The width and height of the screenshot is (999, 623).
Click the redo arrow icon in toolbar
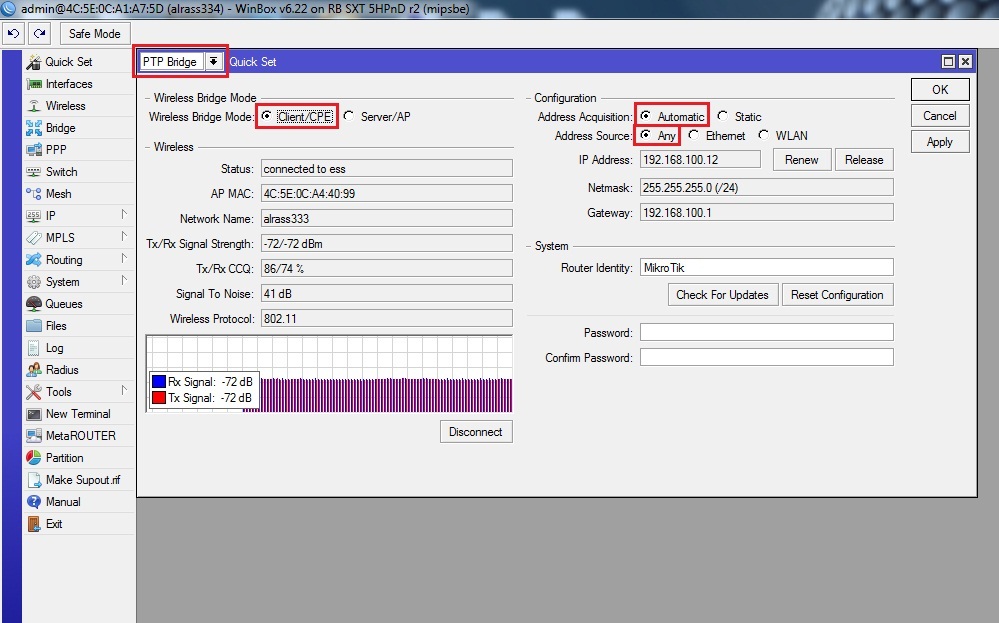(38, 33)
